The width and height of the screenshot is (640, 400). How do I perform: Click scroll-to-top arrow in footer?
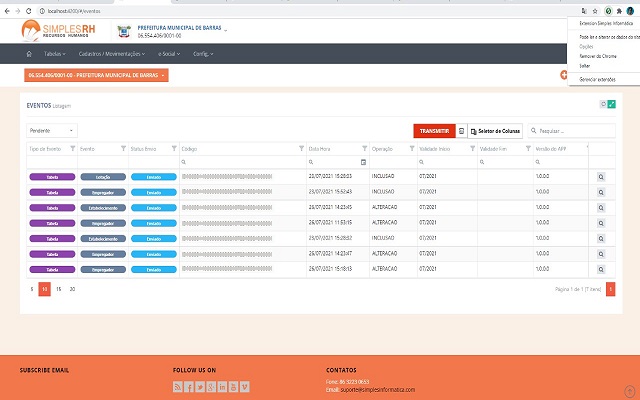pos(630,391)
